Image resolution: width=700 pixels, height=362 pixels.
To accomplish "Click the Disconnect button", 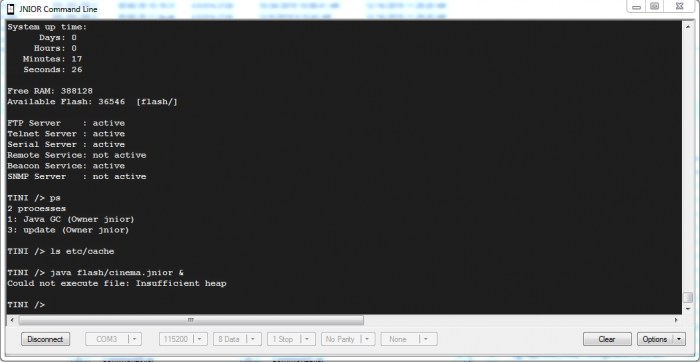I will tap(45, 339).
